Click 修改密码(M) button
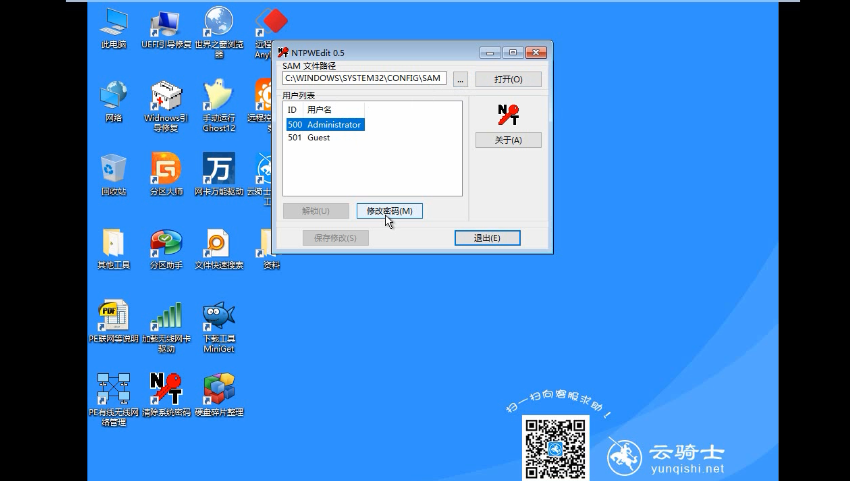Viewport: 850px width, 481px height. point(389,211)
